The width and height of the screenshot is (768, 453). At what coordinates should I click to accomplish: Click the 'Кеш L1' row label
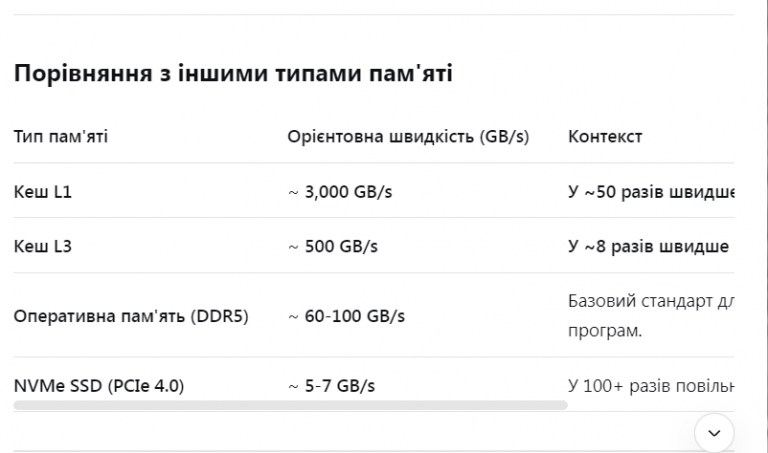43,191
